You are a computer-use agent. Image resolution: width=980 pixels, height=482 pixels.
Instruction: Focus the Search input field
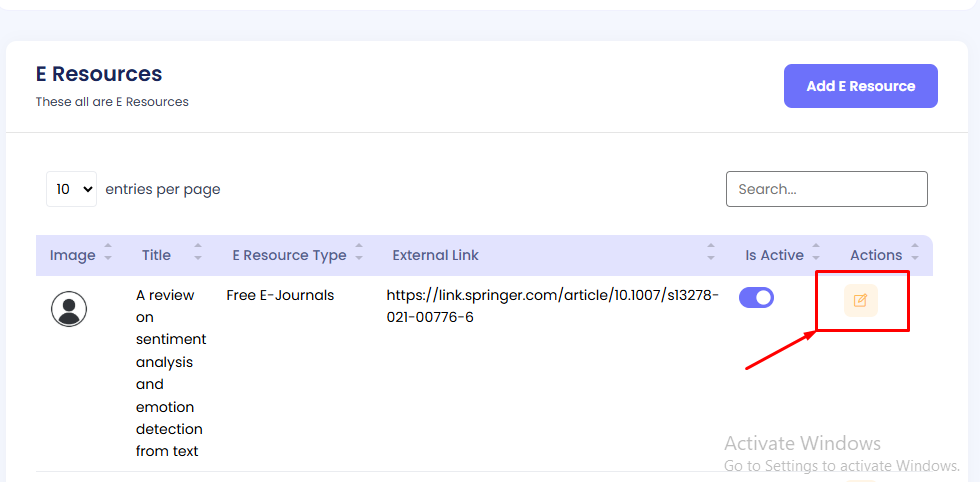pos(826,189)
